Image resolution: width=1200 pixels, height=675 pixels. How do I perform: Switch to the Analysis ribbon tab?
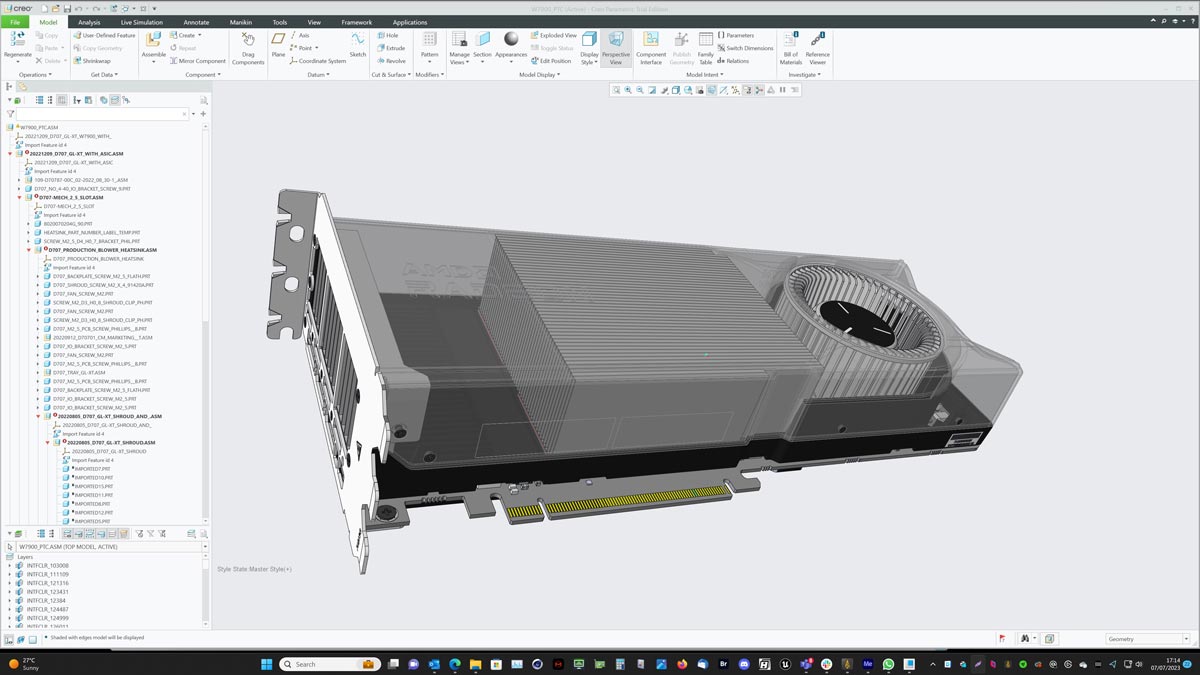pyautogui.click(x=89, y=22)
